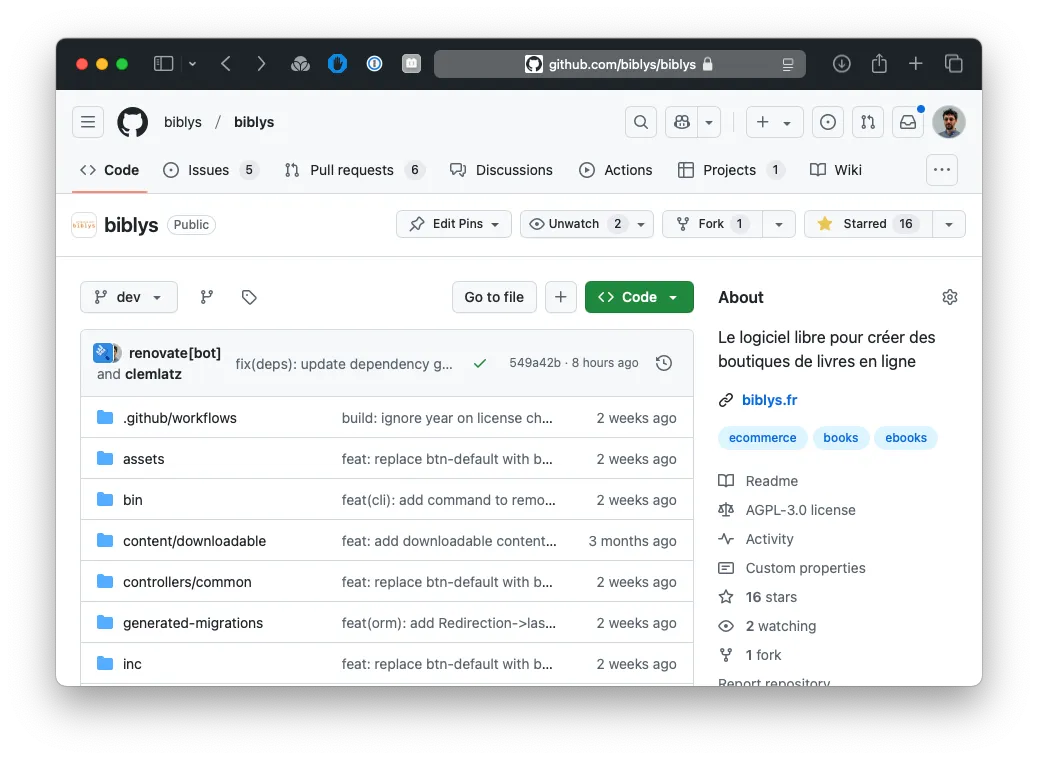
Task: Open the notifications inbox icon
Action: click(906, 121)
